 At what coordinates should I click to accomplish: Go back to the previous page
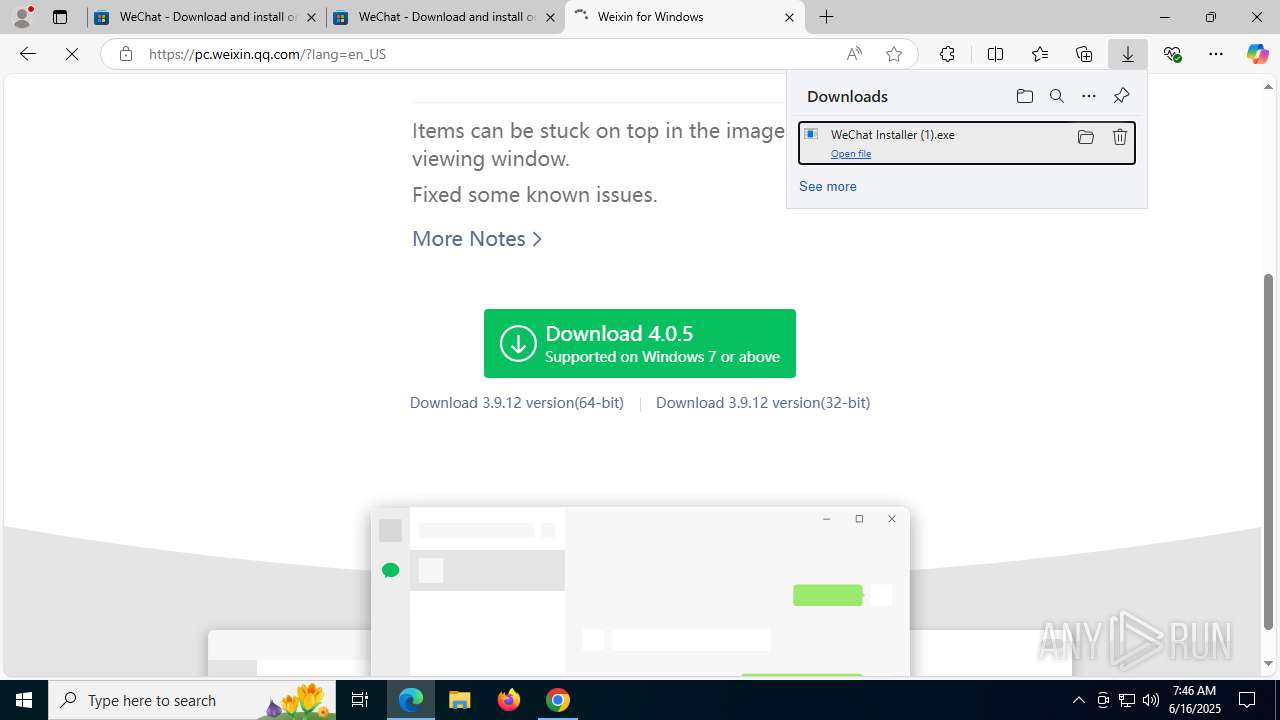pyautogui.click(x=28, y=54)
